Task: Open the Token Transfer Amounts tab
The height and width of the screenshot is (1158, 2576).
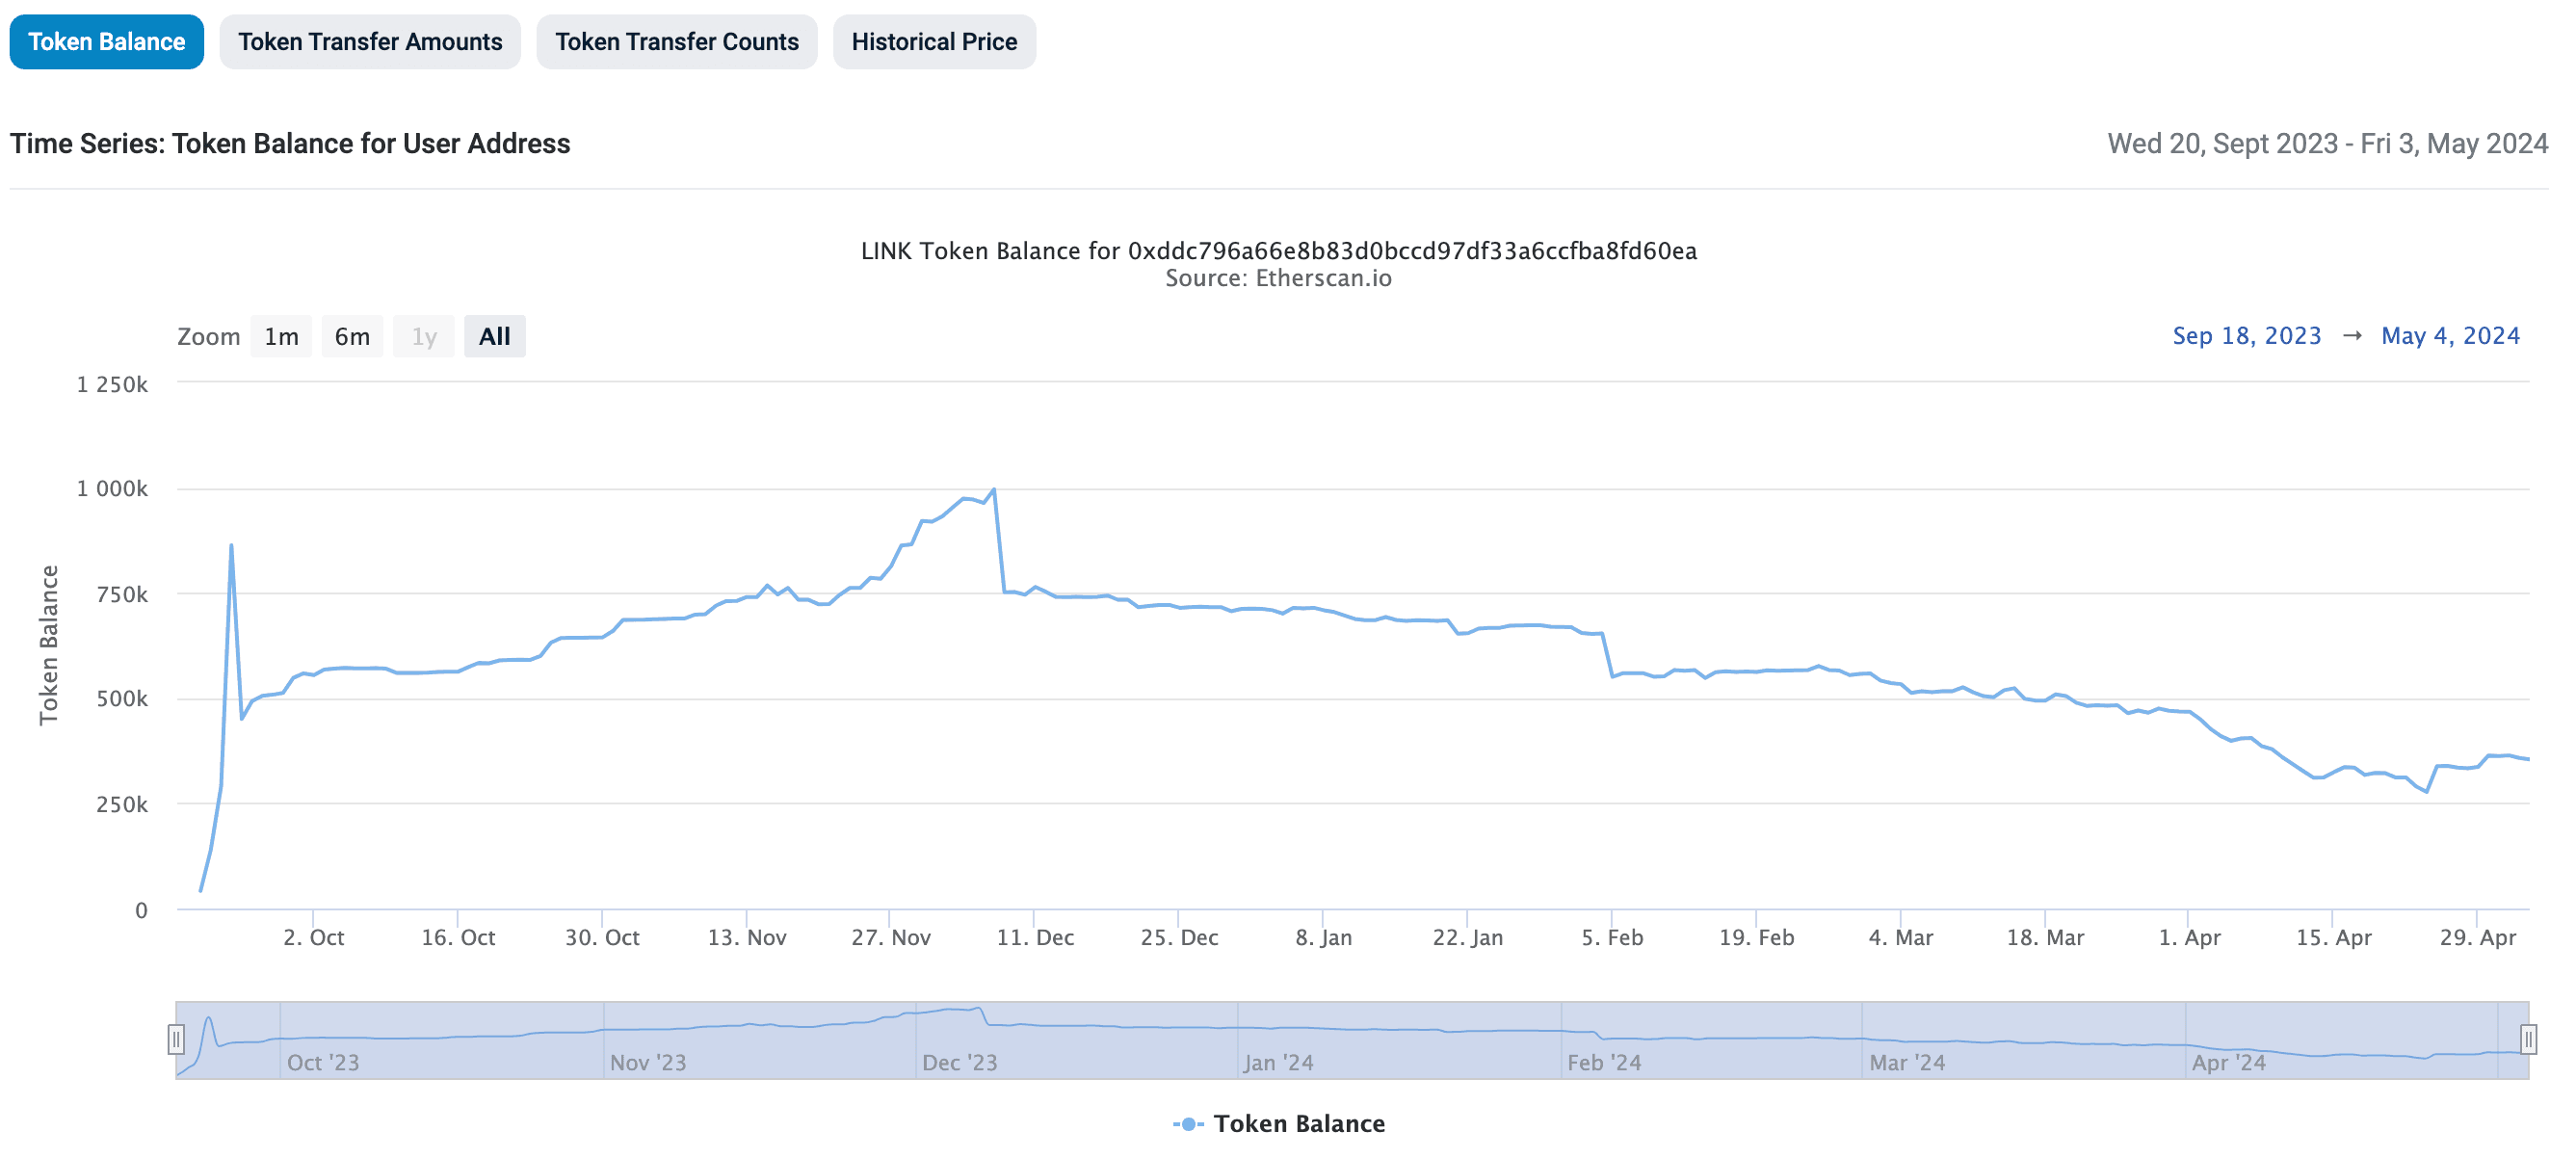Action: [370, 42]
